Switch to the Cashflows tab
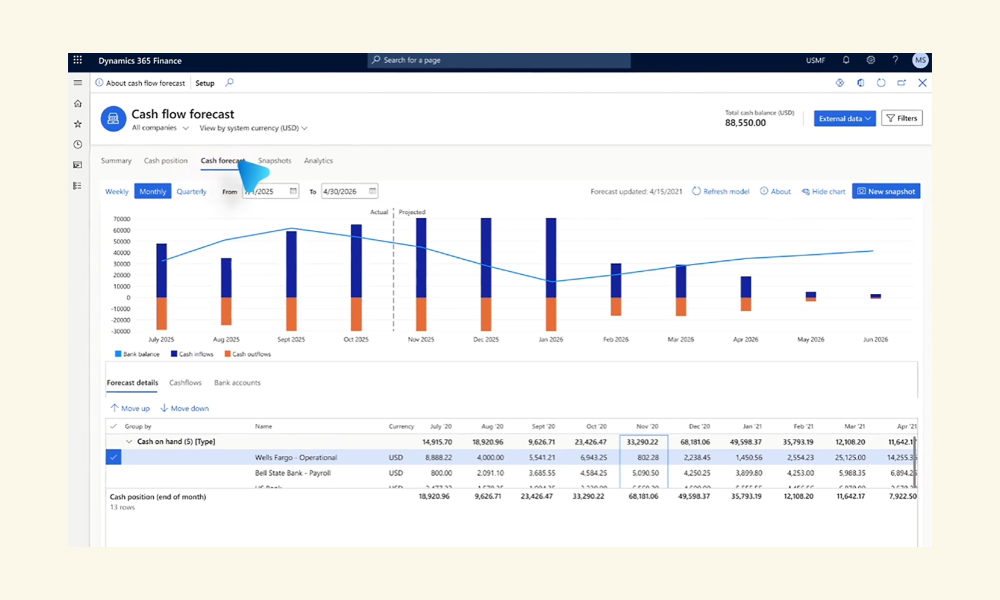1000x600 pixels. [185, 383]
